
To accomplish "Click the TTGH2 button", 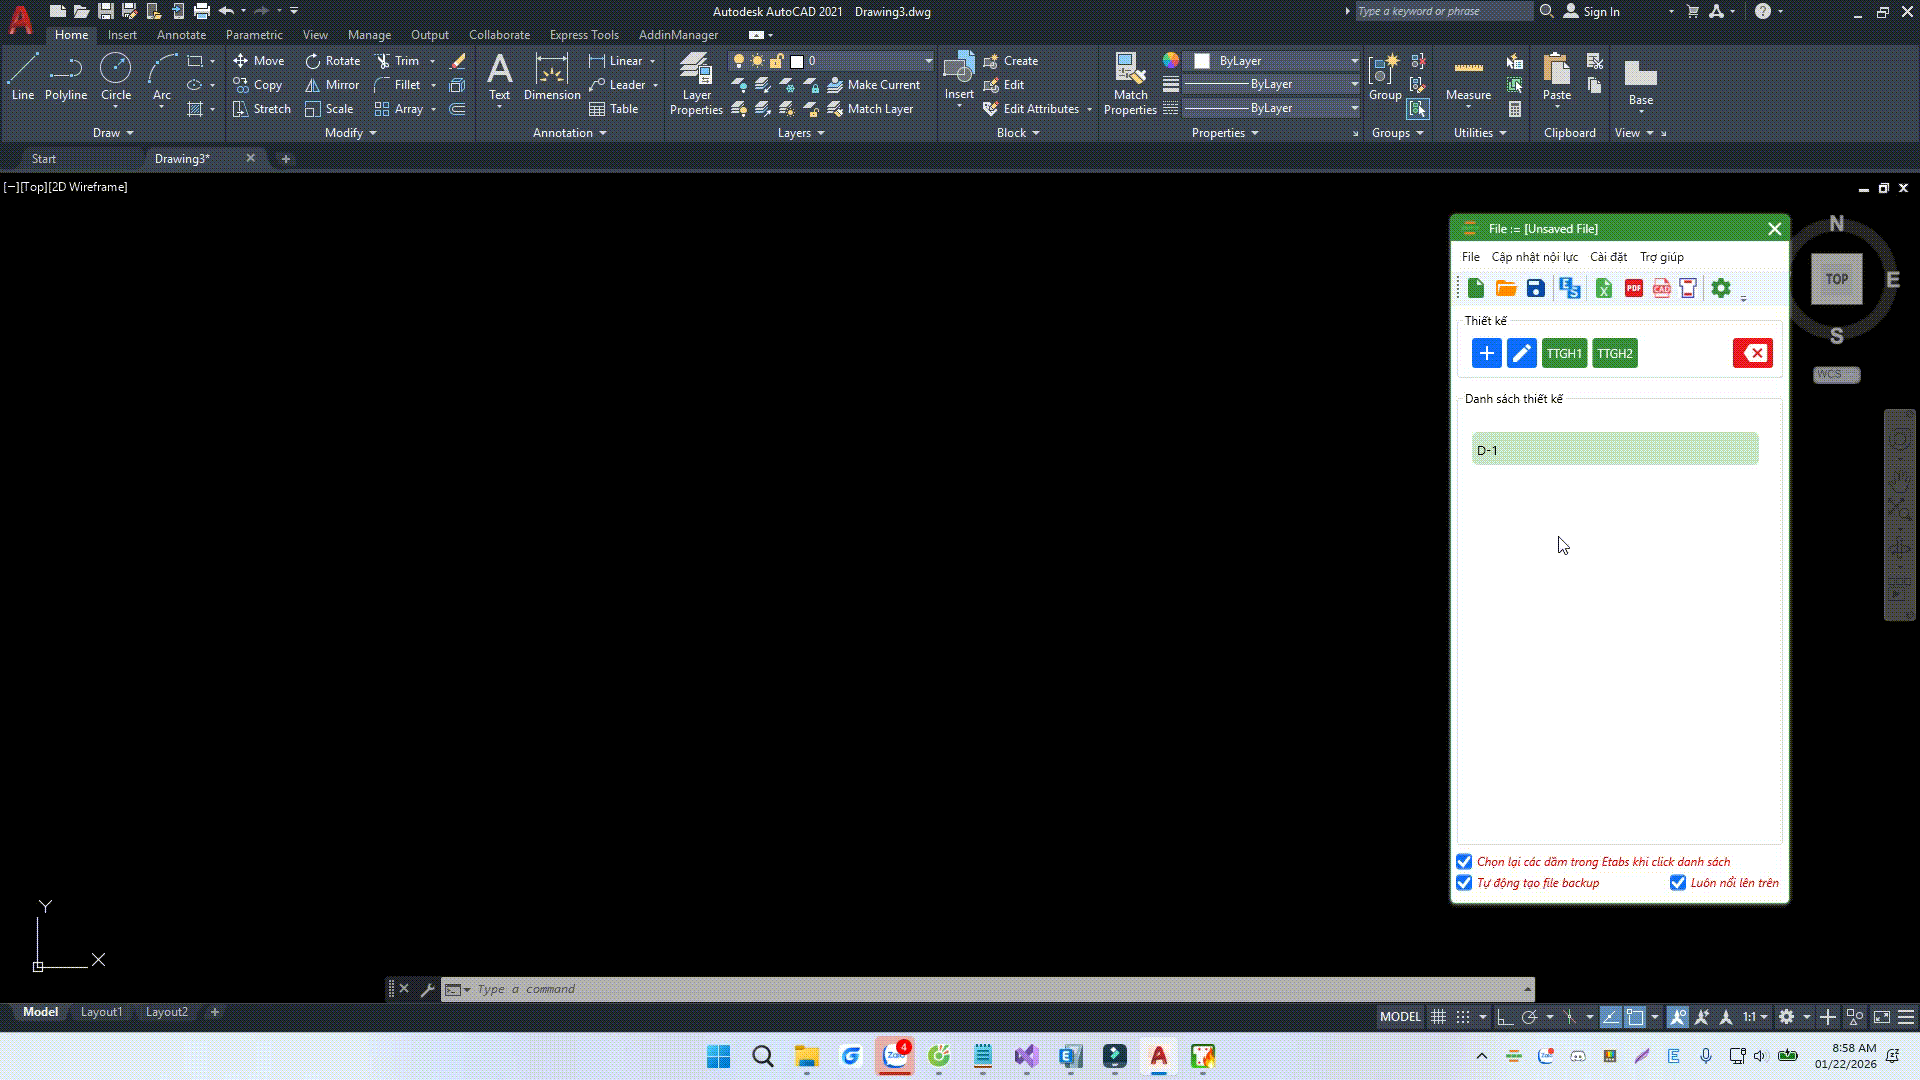I will [1614, 354].
